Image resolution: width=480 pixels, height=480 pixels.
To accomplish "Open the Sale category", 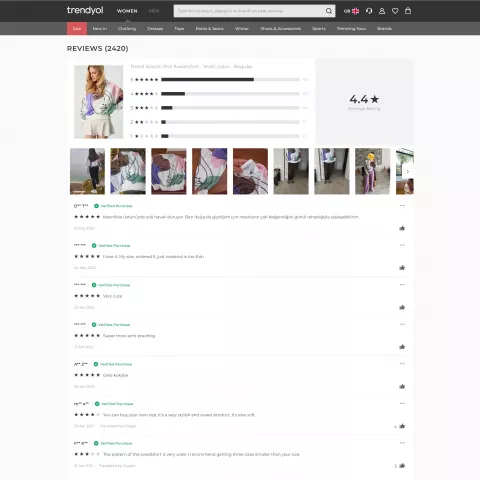I will tap(77, 29).
